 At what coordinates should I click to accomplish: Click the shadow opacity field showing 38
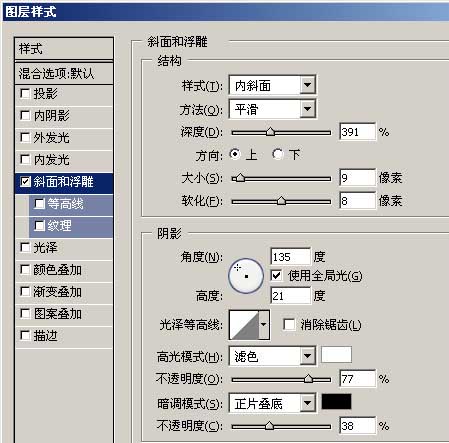point(357,426)
